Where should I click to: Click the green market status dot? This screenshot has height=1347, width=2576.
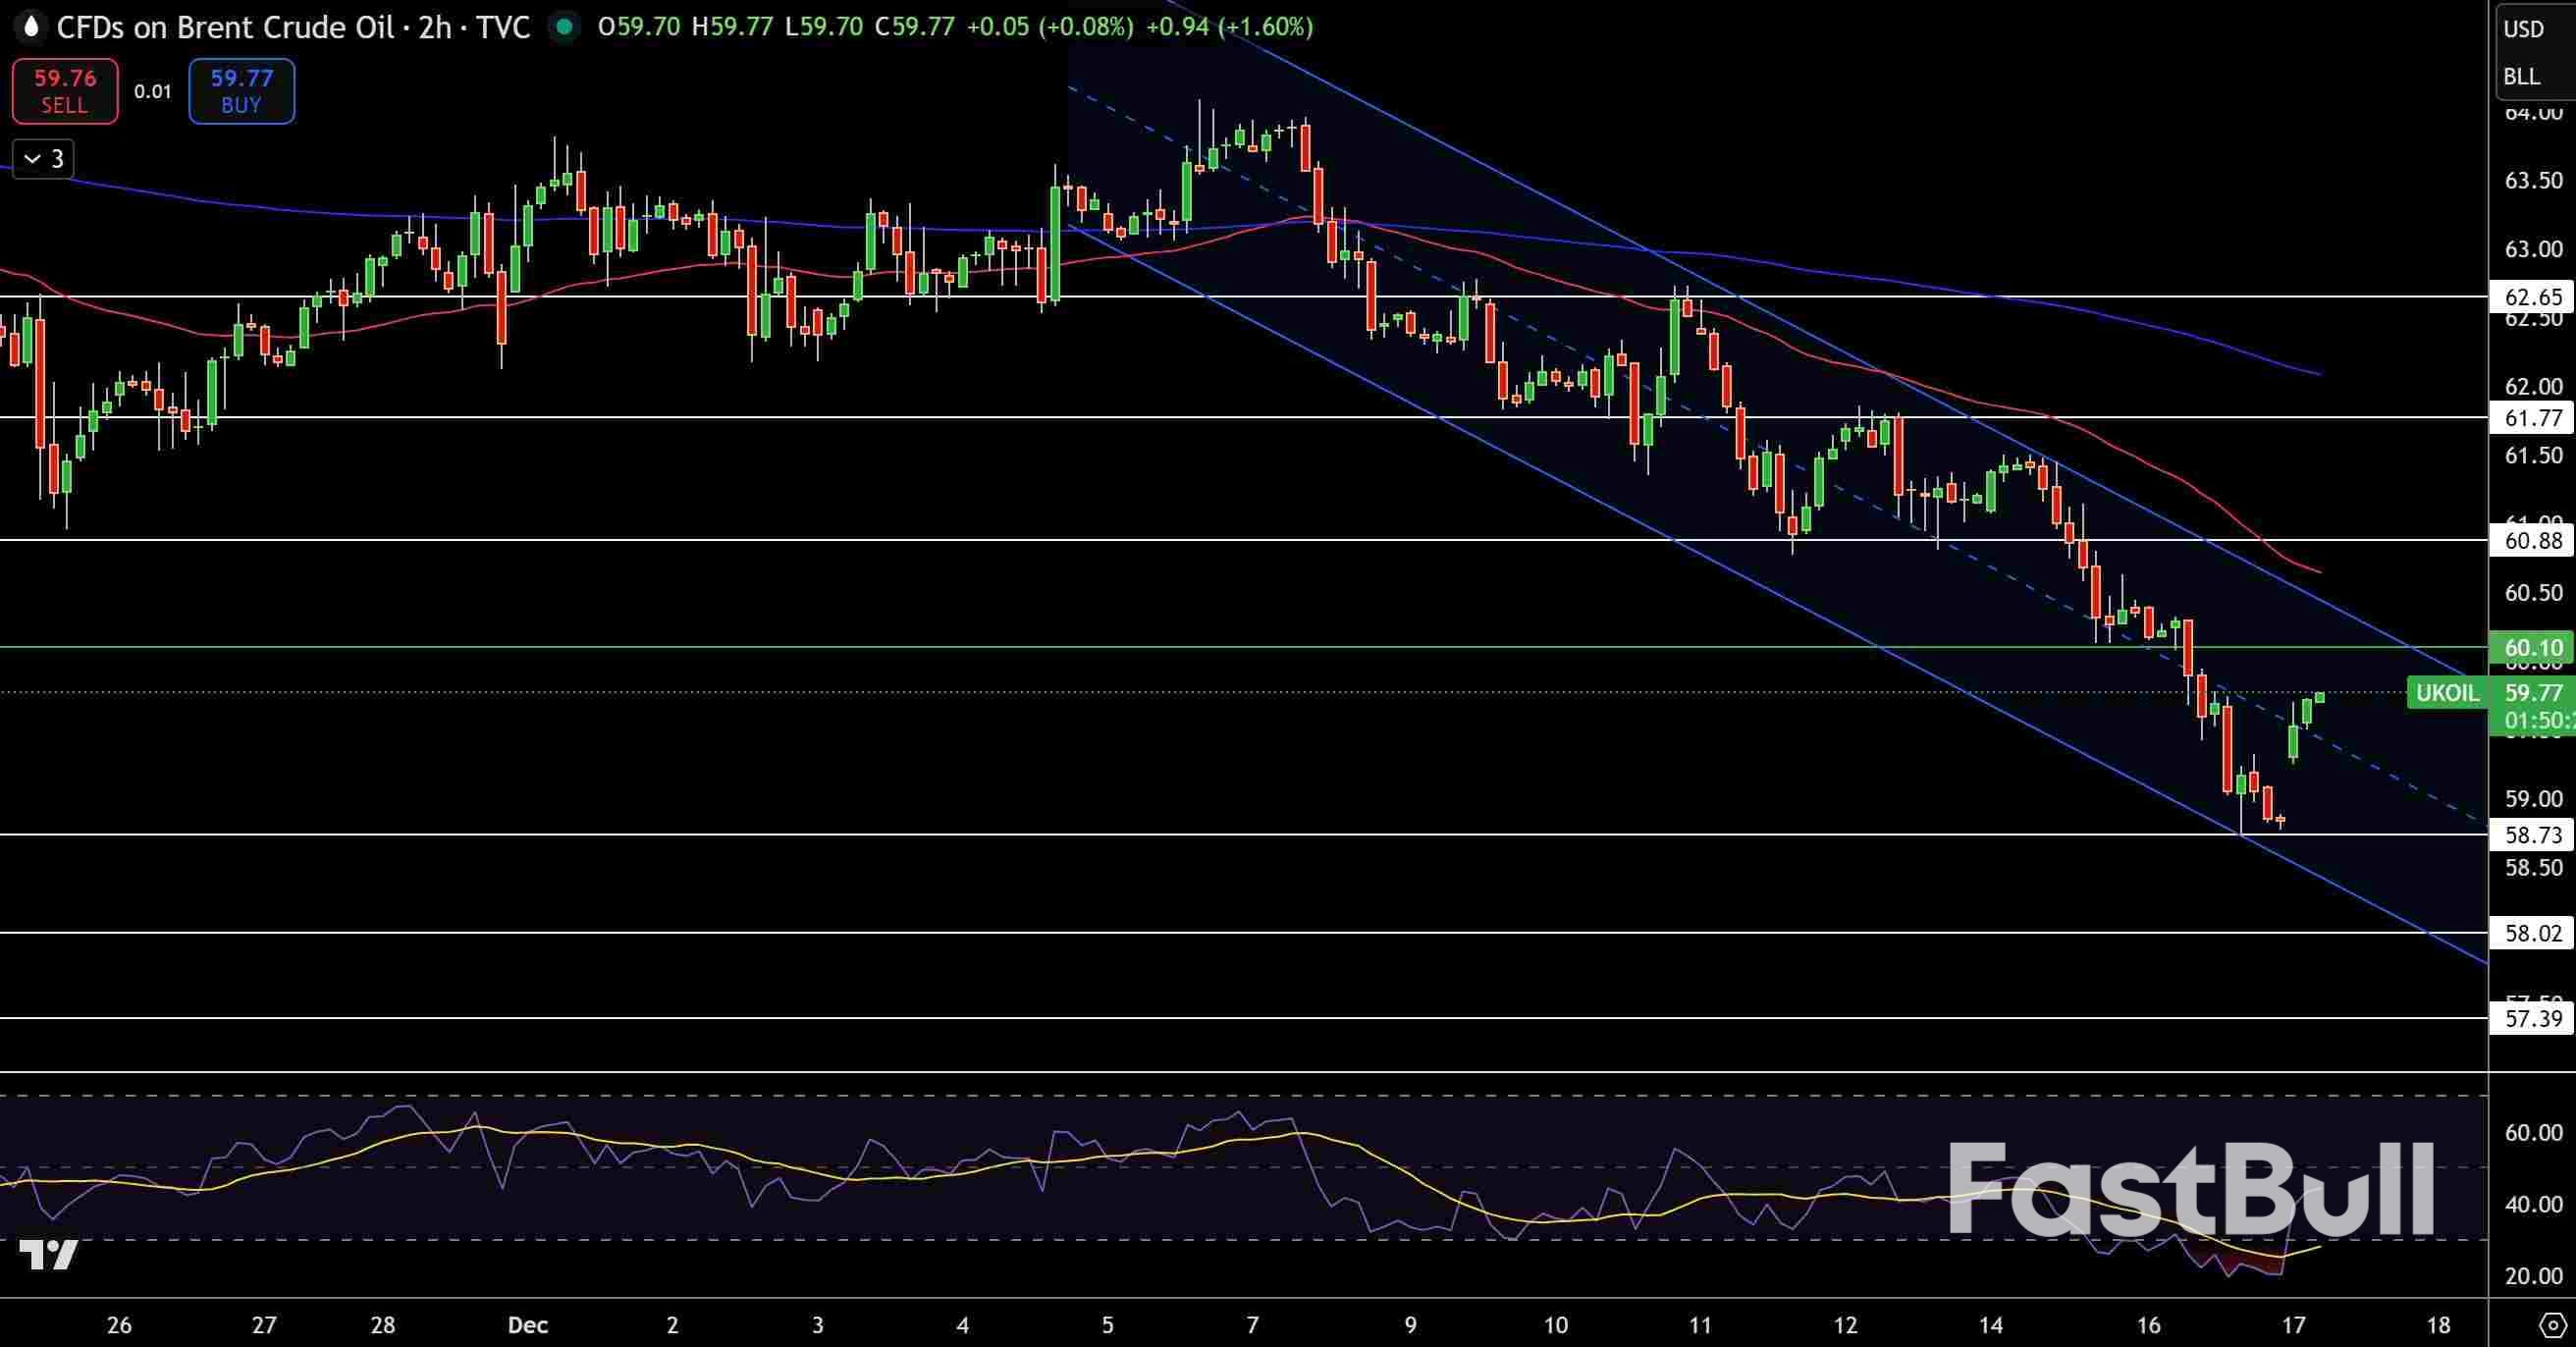click(564, 27)
